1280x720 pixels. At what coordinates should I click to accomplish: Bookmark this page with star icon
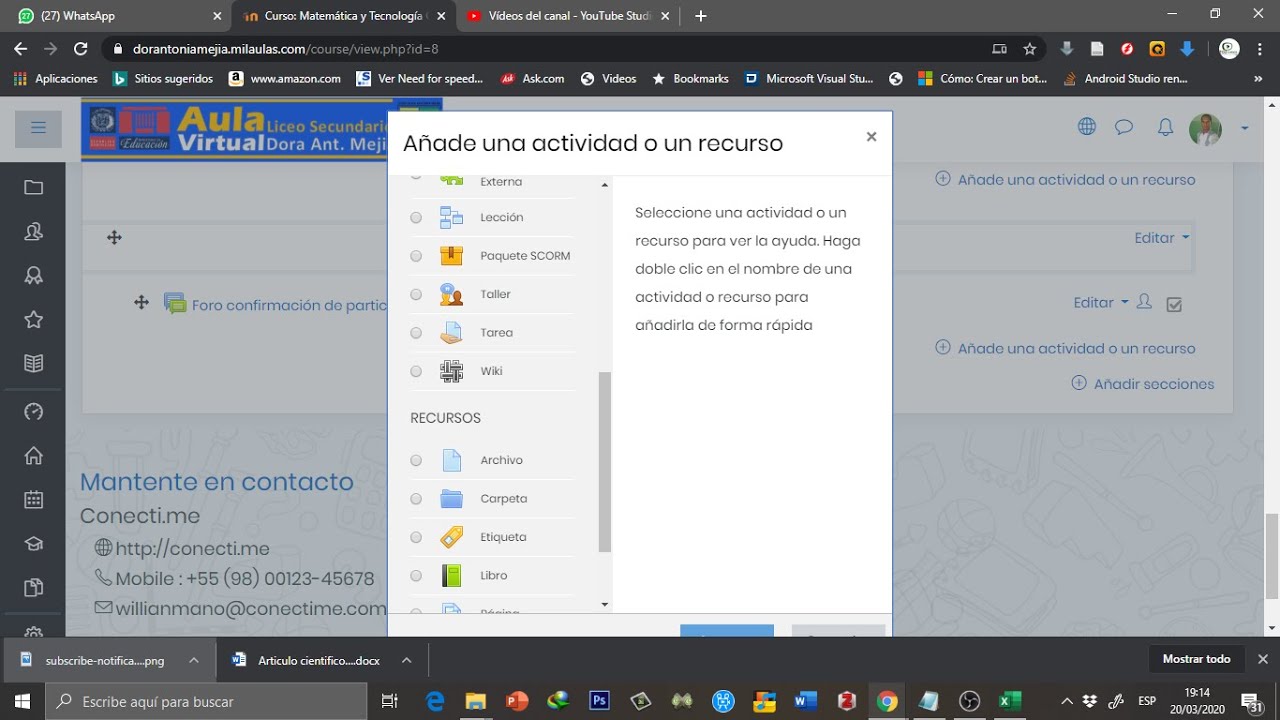click(x=1029, y=48)
